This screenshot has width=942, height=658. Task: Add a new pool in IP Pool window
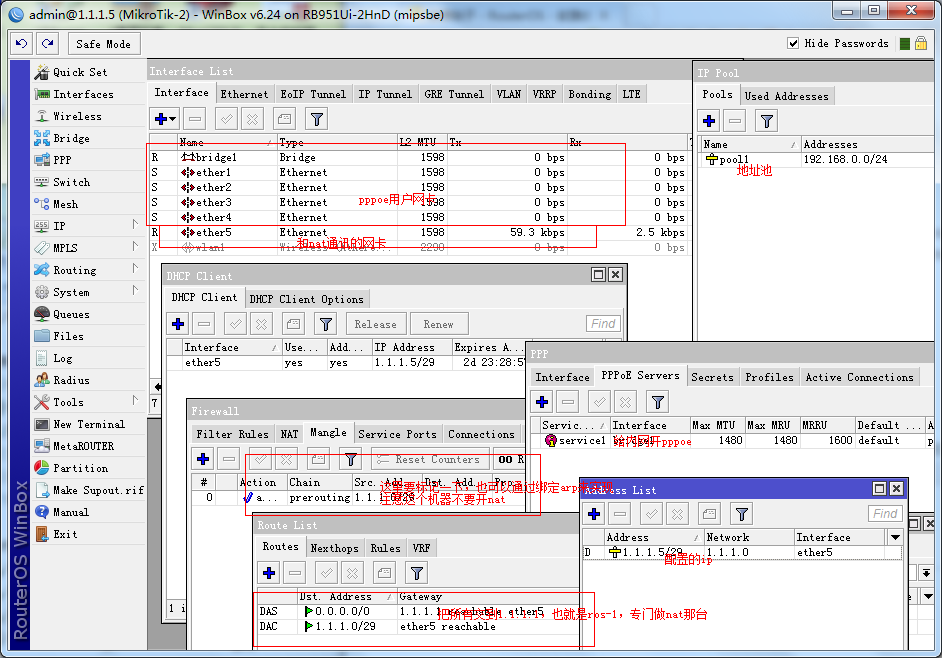709,121
